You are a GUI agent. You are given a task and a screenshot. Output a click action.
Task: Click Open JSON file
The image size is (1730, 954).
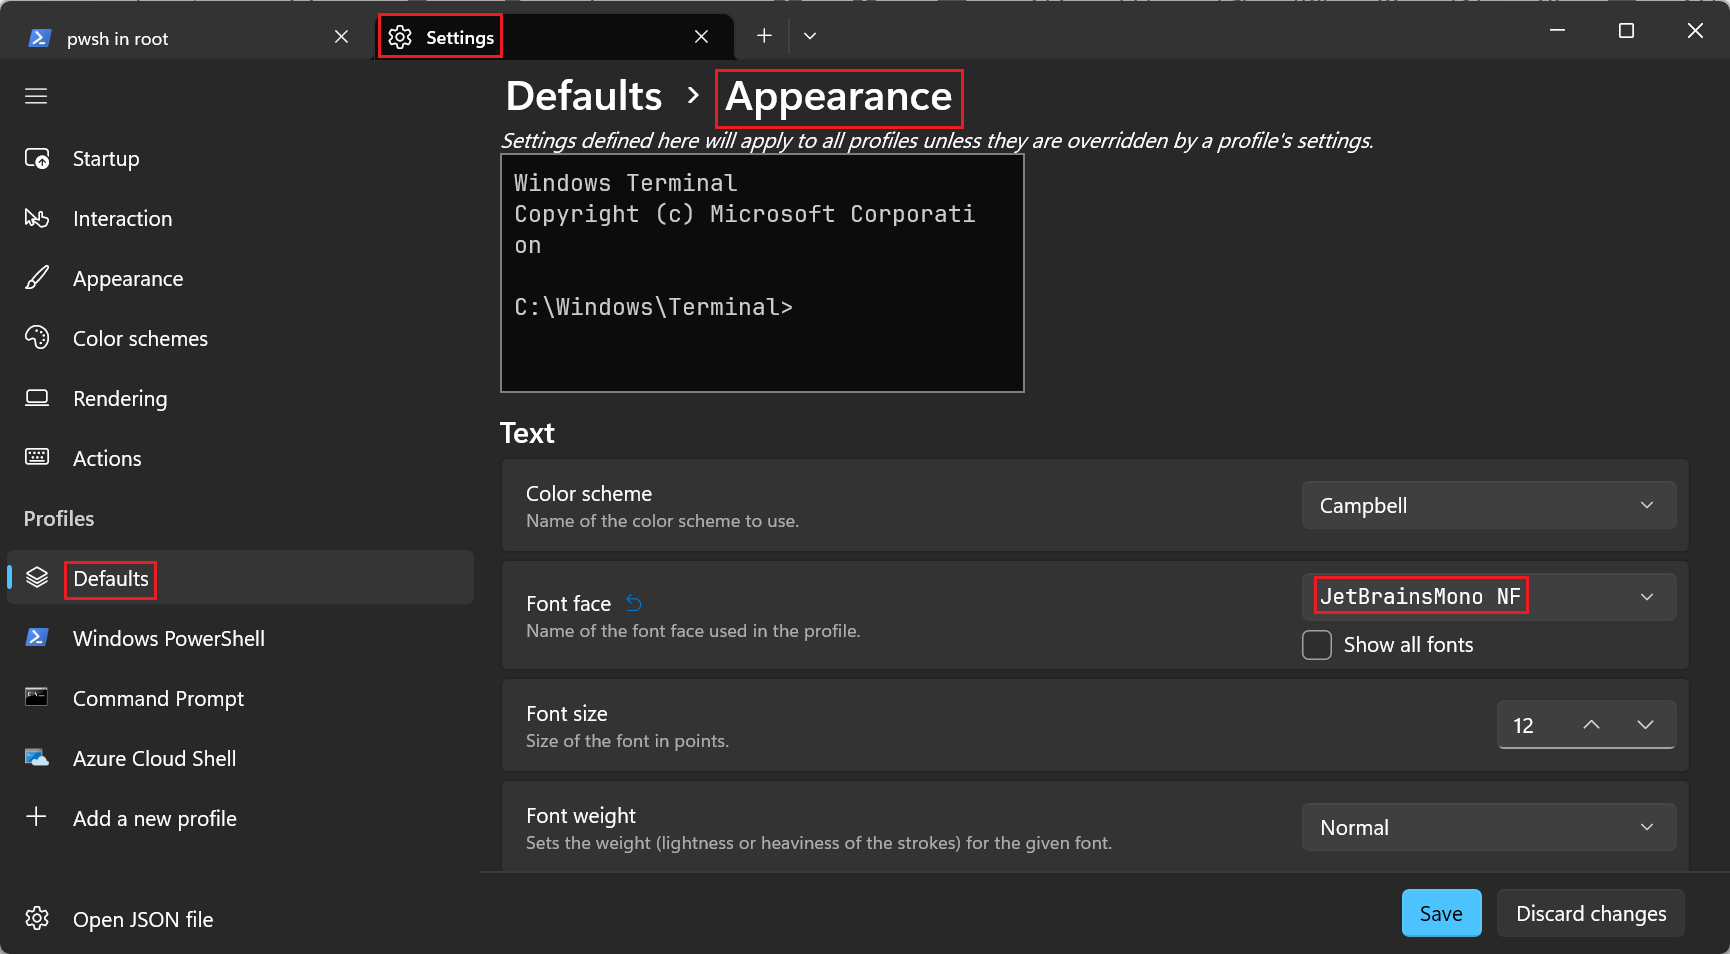(x=240, y=919)
